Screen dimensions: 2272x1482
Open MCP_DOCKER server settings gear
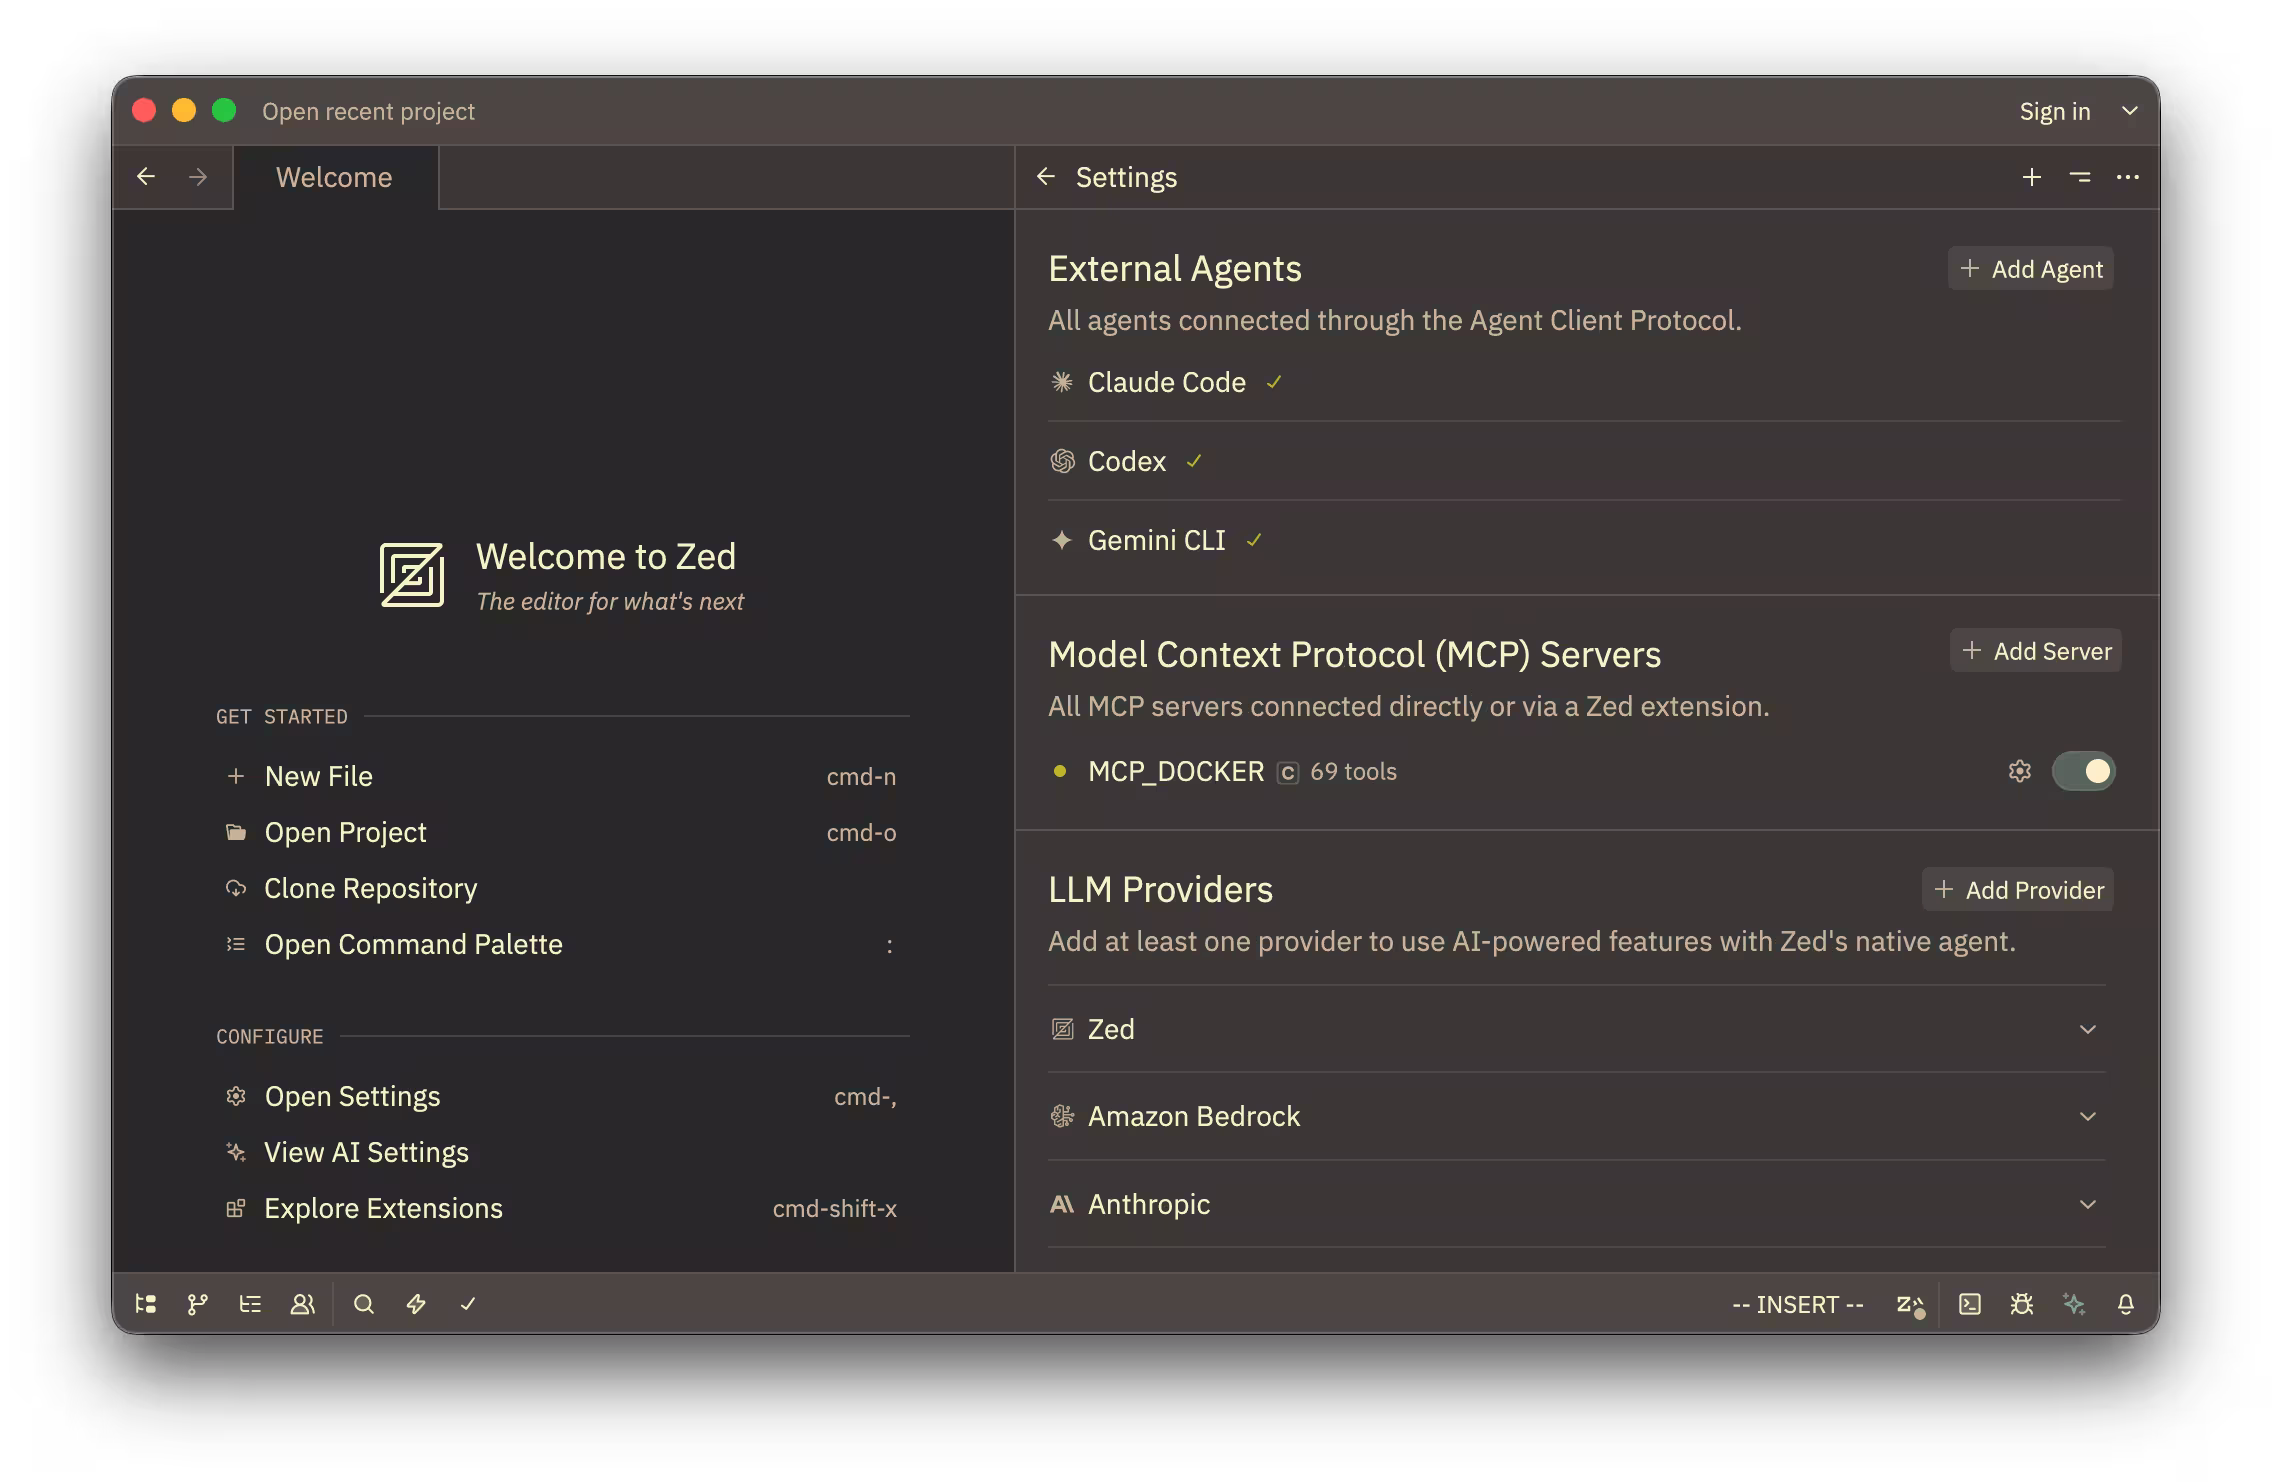(x=2019, y=771)
